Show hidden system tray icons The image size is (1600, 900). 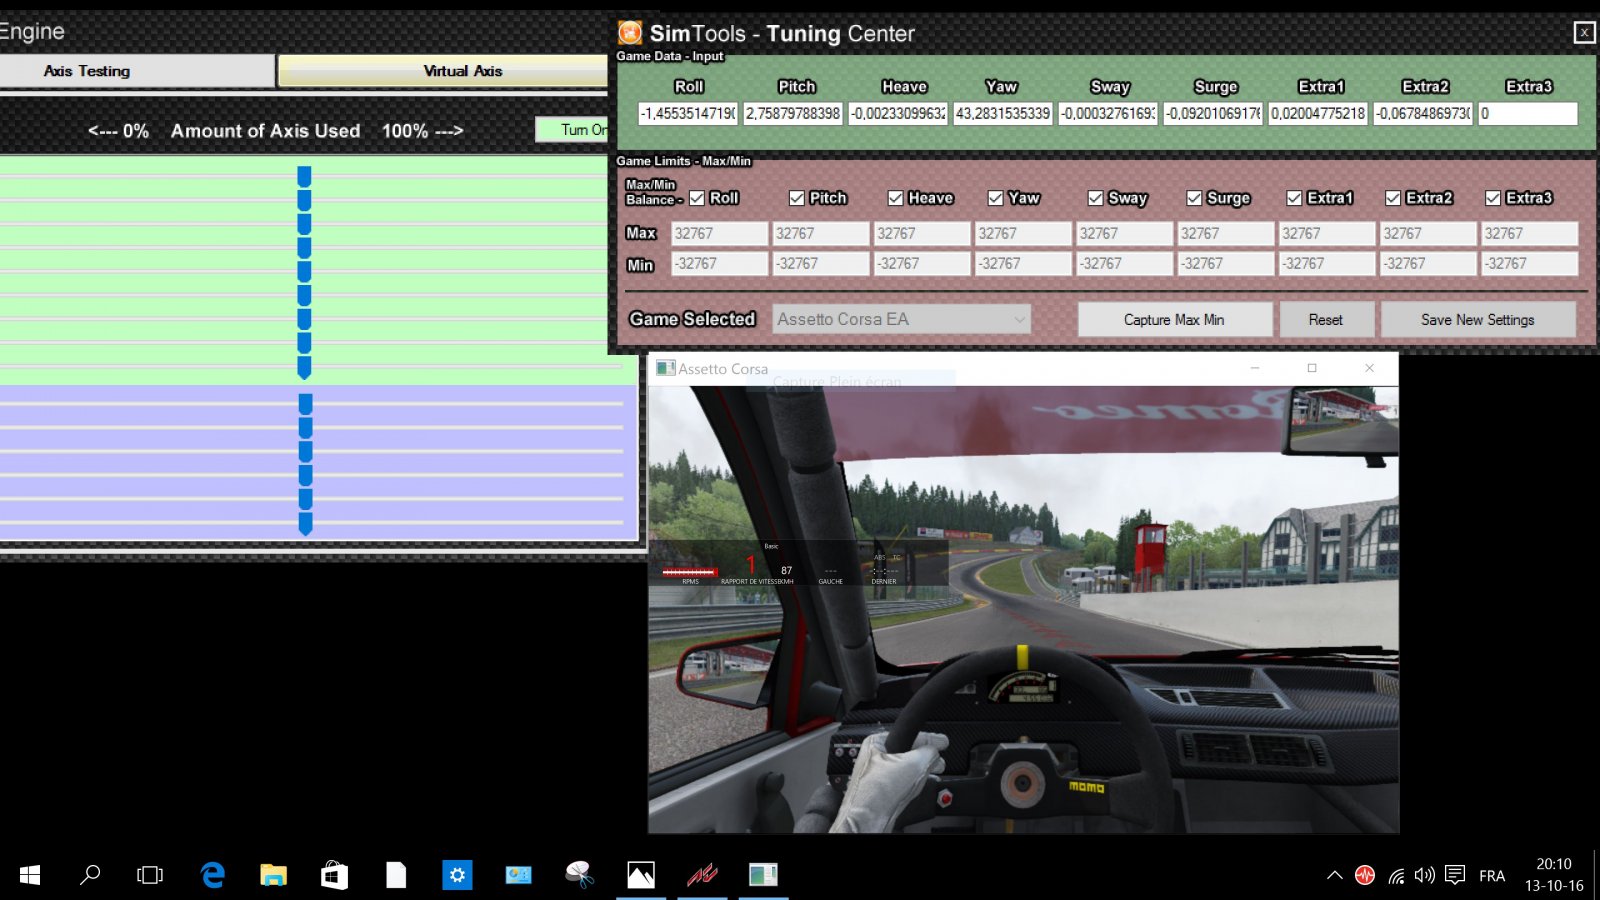point(1335,875)
